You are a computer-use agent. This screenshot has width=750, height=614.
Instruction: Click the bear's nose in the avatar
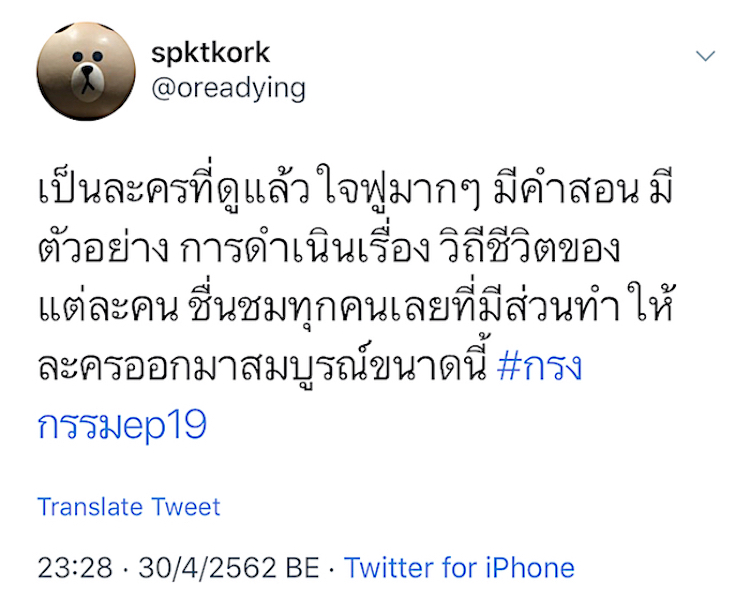(88, 70)
